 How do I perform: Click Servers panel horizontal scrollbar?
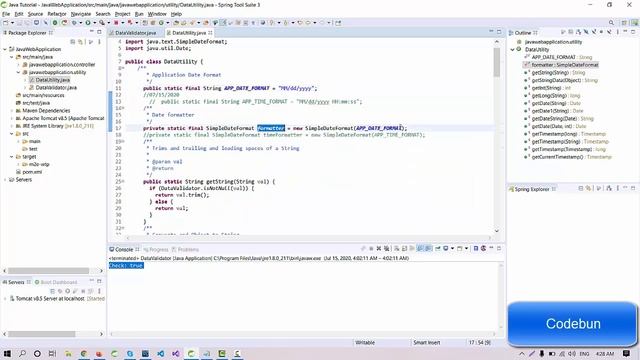click(42, 334)
